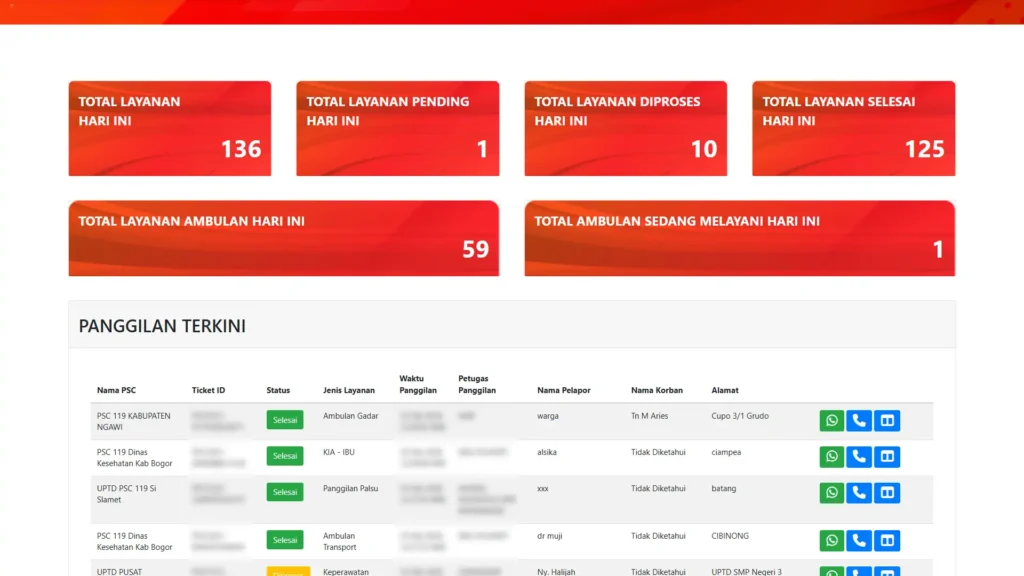Select Total Ambulan Sedang Melayani Hari Ini card
This screenshot has width=1024, height=576.
point(739,238)
